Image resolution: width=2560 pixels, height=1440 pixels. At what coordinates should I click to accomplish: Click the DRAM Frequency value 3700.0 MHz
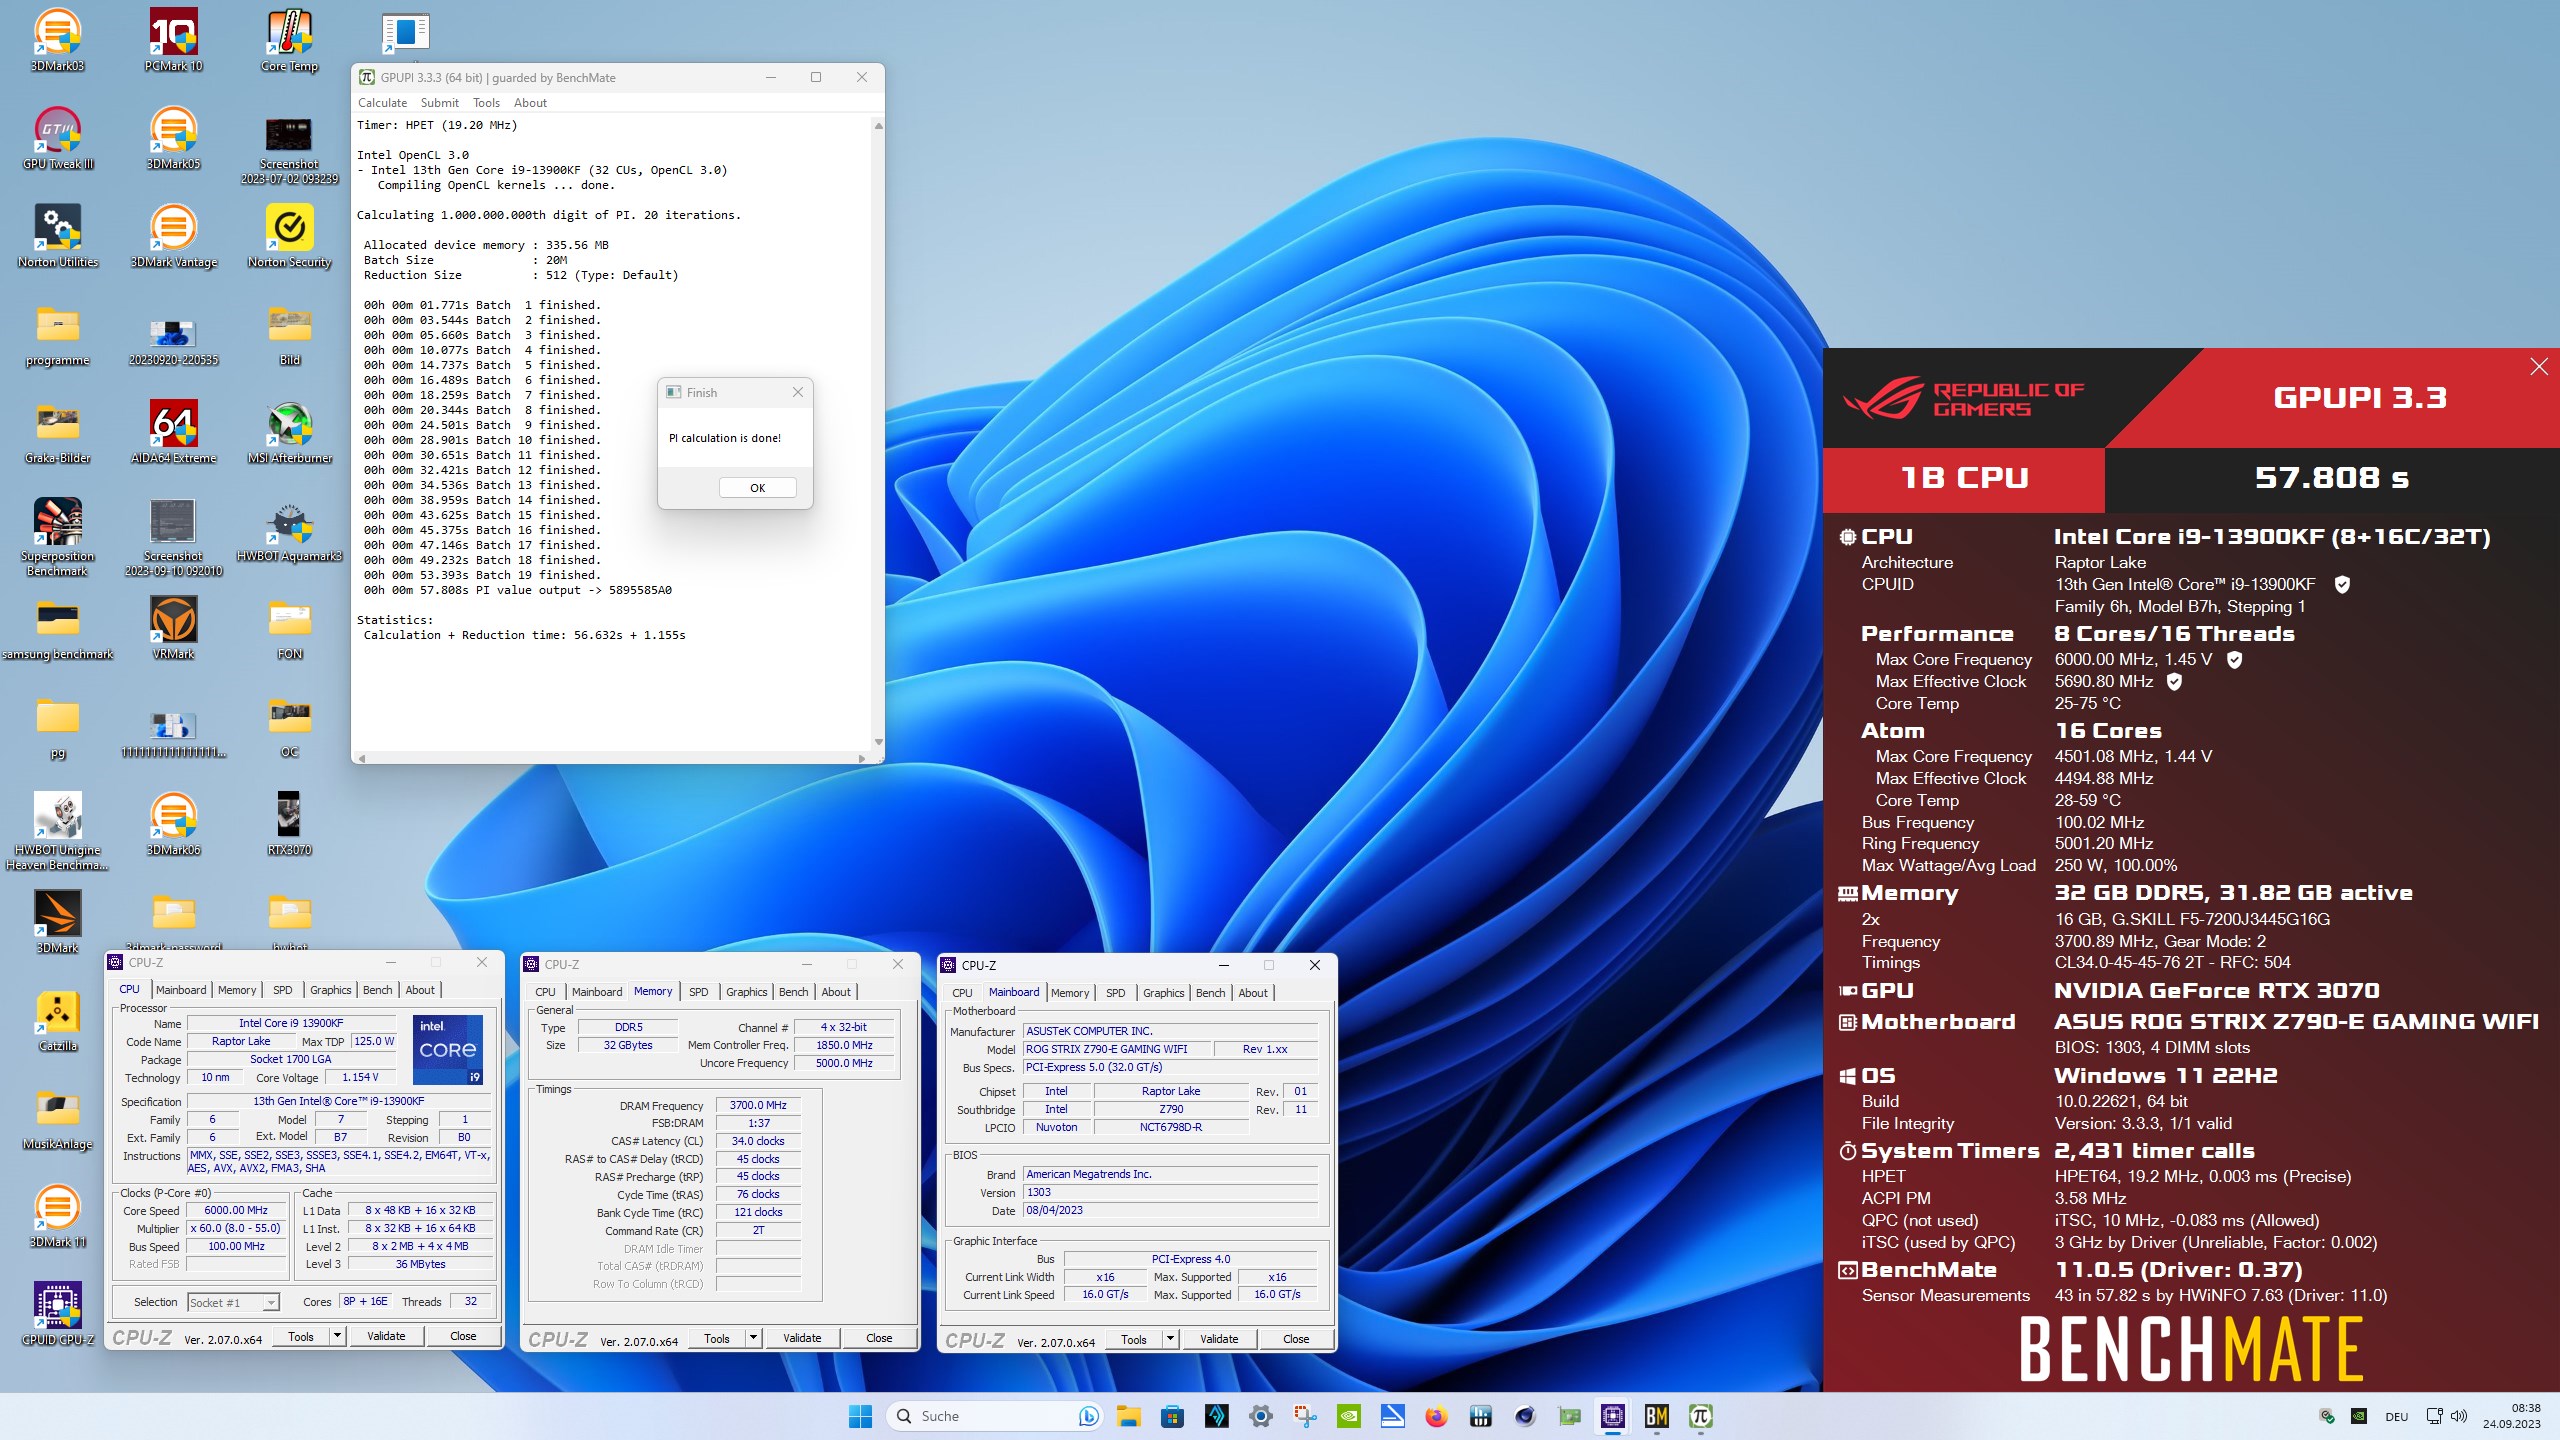tap(758, 1105)
